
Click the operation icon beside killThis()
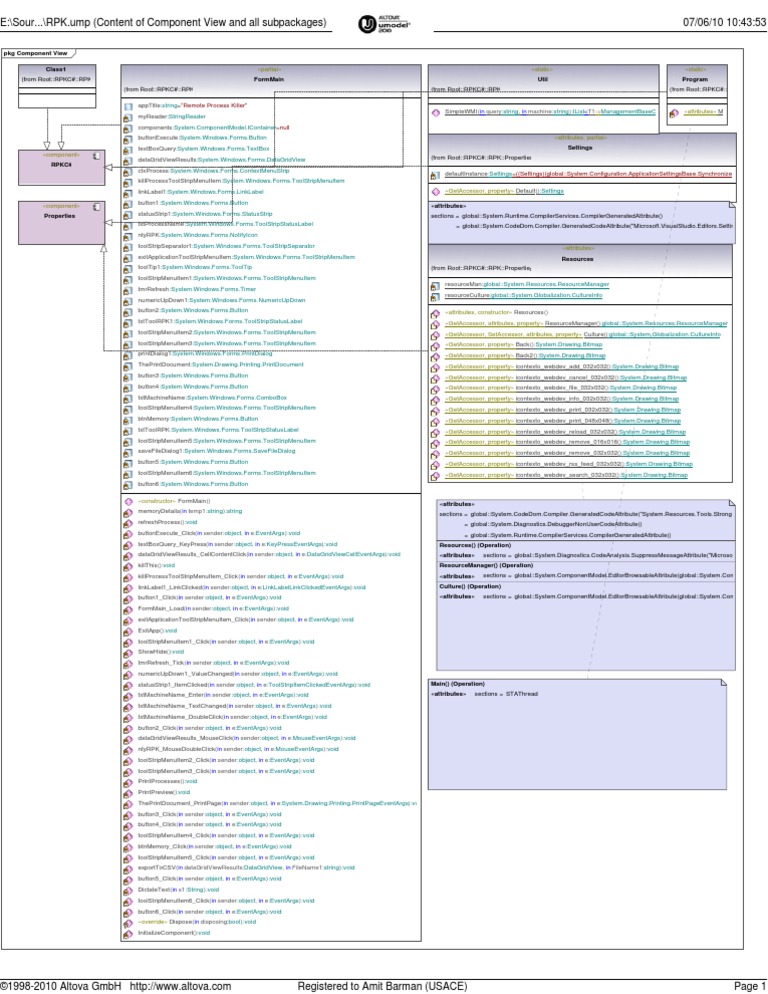[x=128, y=566]
